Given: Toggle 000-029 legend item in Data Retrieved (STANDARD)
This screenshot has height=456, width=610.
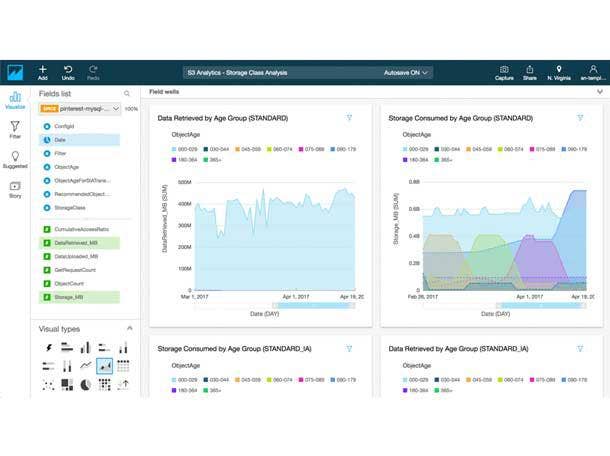Looking at the screenshot, I should 187,148.
